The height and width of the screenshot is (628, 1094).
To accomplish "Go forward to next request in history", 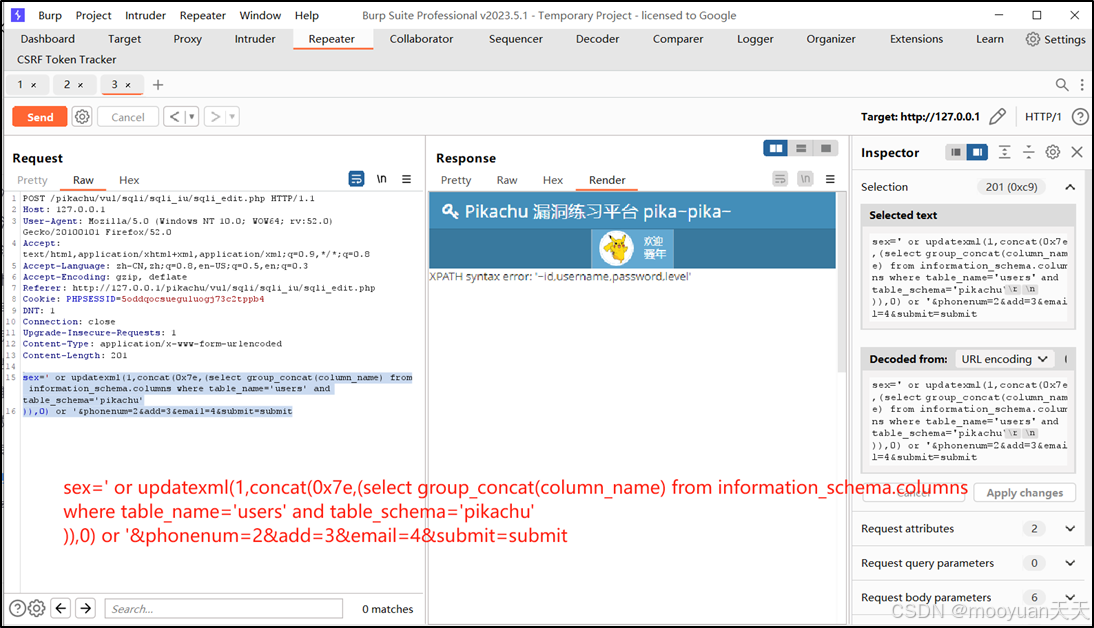I will tap(216, 117).
